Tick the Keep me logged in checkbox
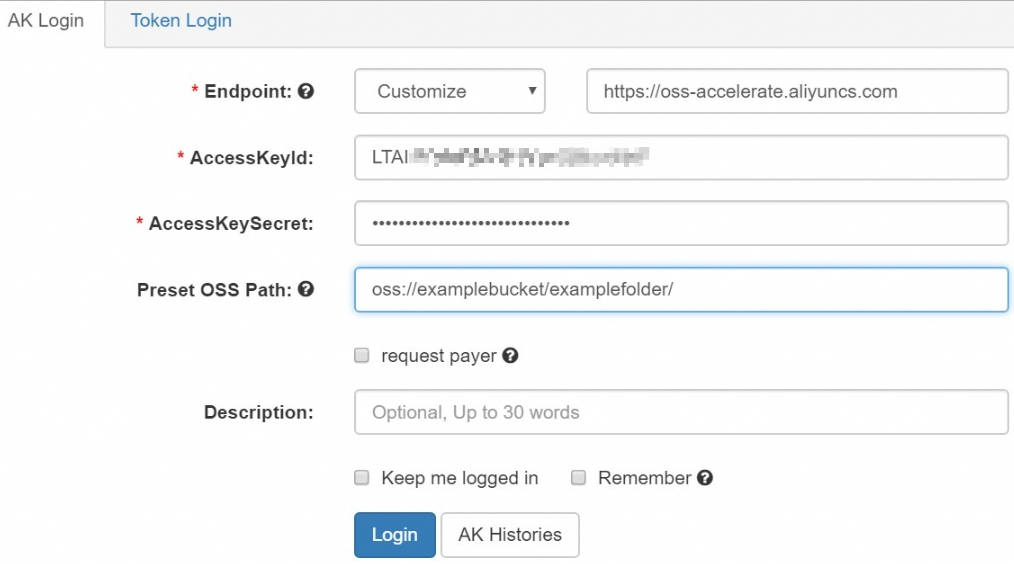Viewport: 1014px width, 564px height. tap(362, 478)
